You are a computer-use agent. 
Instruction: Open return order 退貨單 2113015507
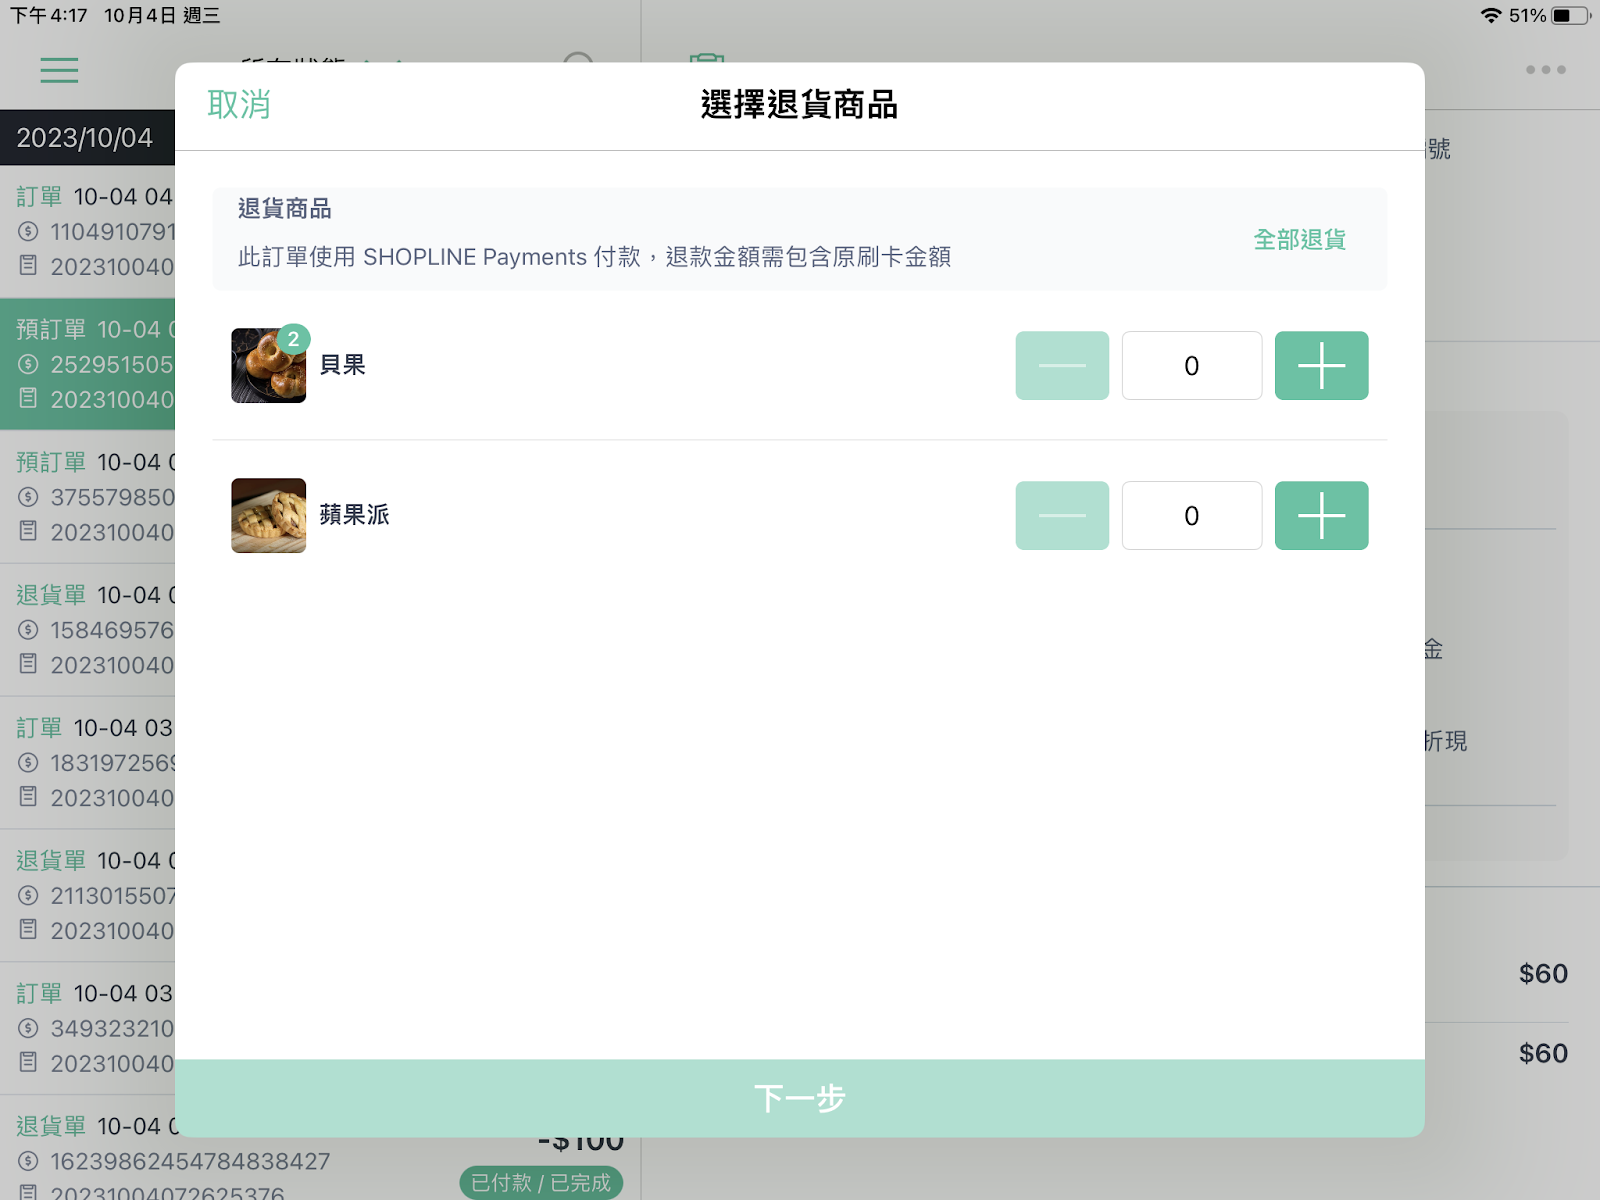88,896
